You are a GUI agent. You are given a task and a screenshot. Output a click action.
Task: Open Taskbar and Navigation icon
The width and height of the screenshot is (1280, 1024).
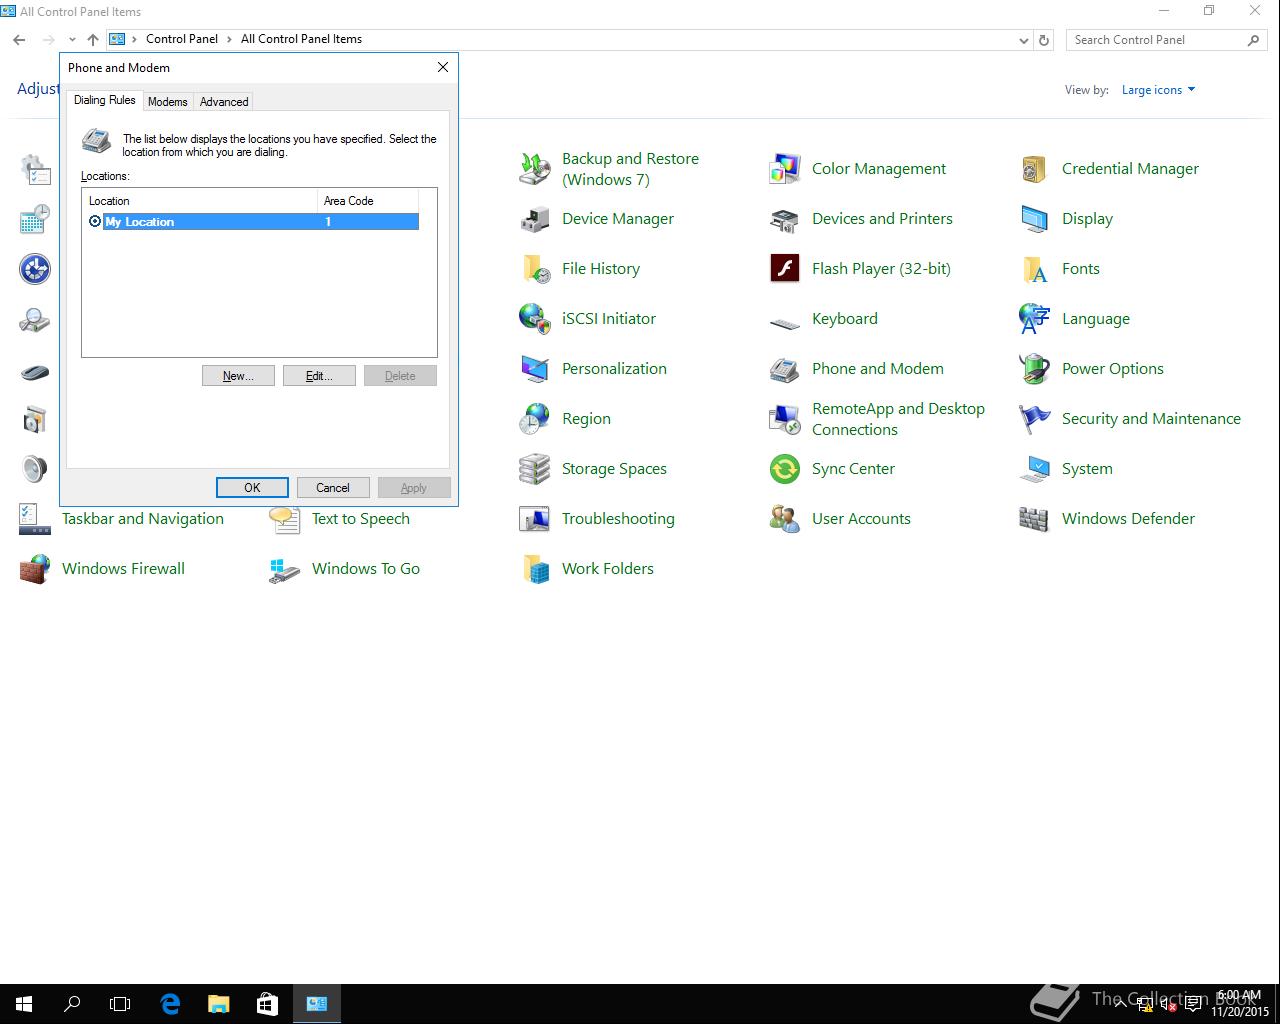pyautogui.click(x=35, y=519)
